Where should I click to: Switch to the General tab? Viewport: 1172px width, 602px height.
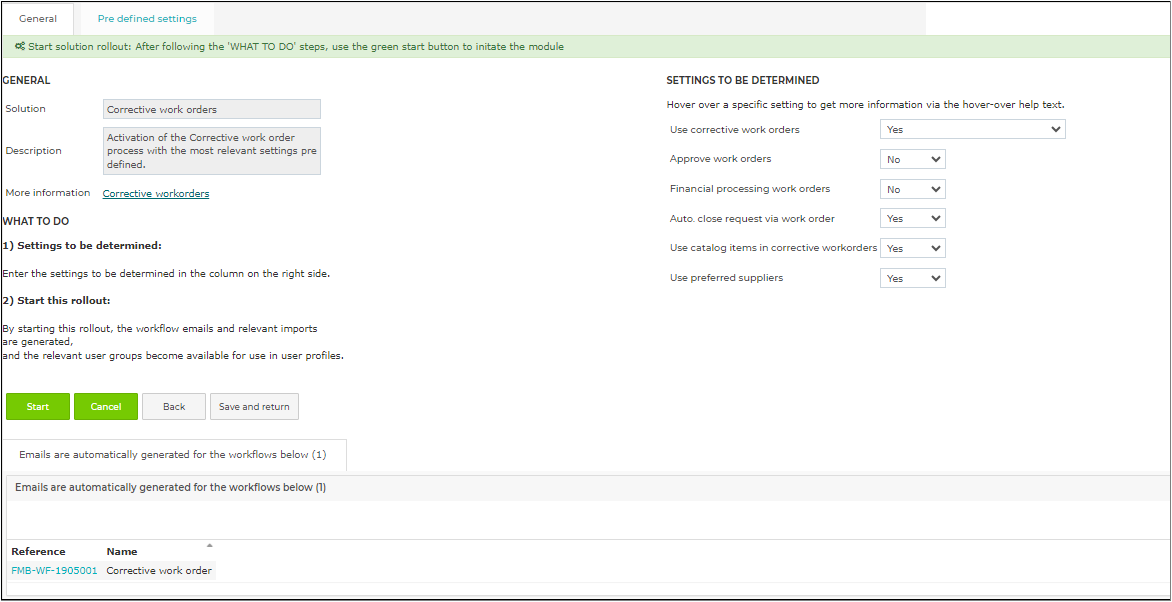(38, 19)
